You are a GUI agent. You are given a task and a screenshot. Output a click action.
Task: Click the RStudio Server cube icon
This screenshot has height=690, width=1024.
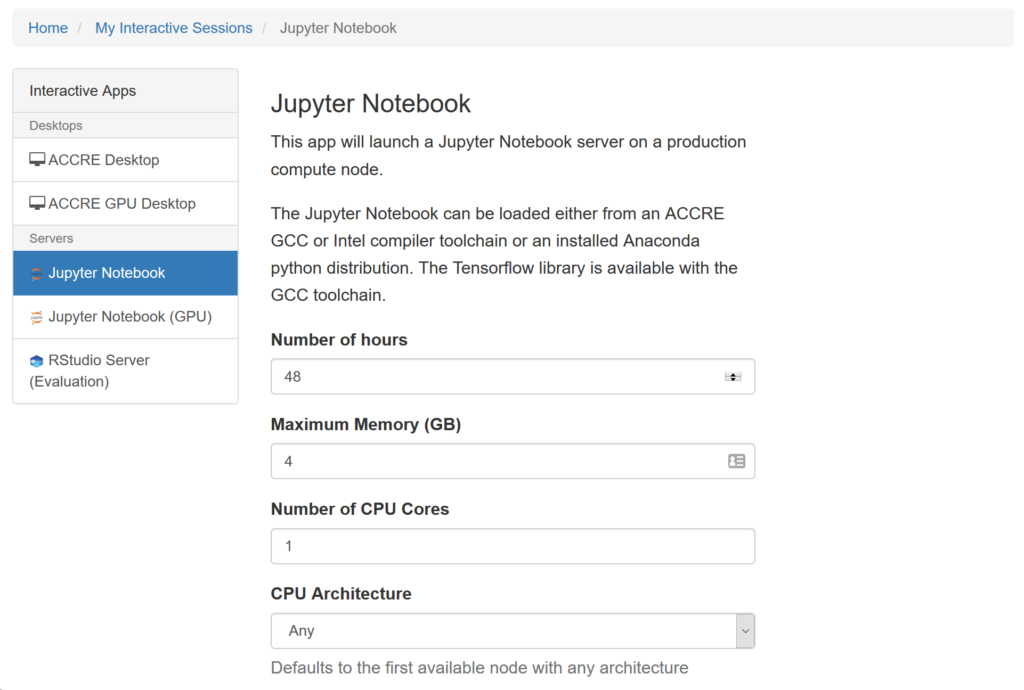[37, 361]
